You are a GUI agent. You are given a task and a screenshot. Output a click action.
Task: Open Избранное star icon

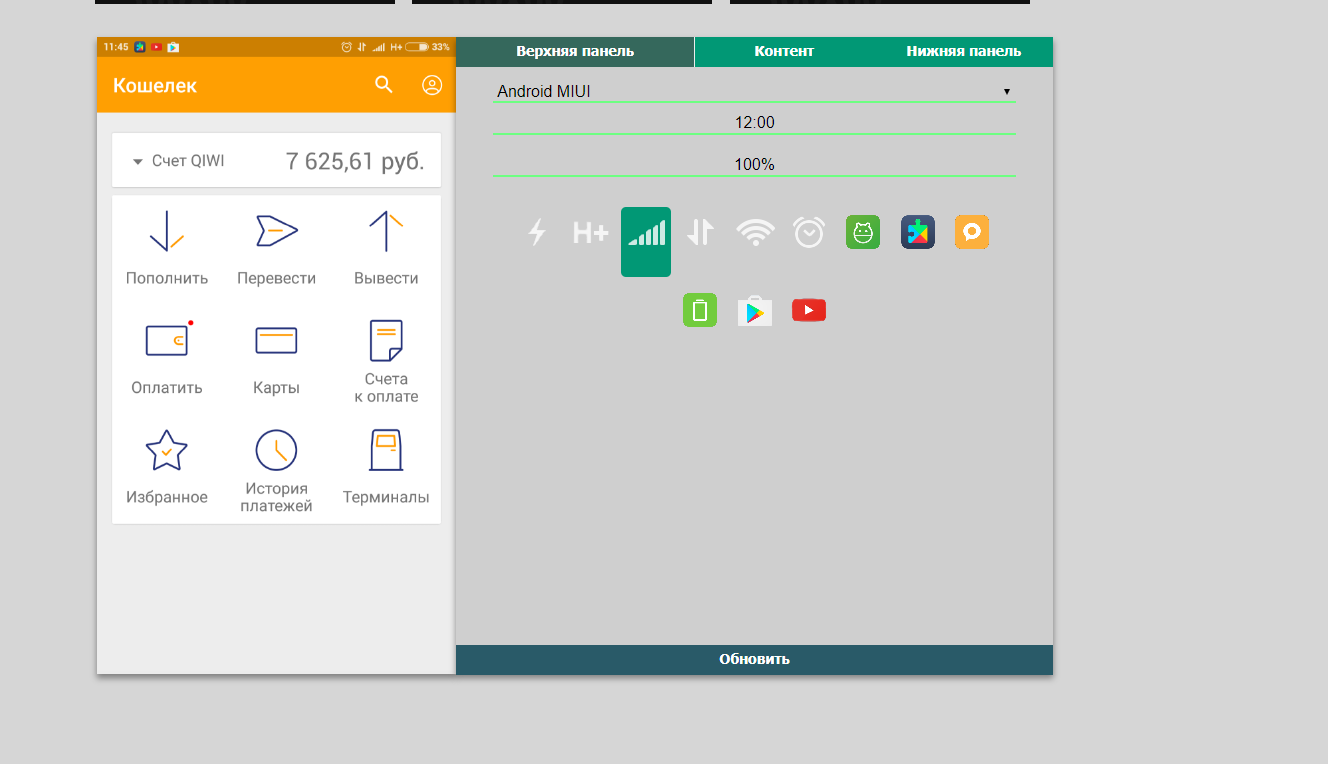[x=167, y=450]
